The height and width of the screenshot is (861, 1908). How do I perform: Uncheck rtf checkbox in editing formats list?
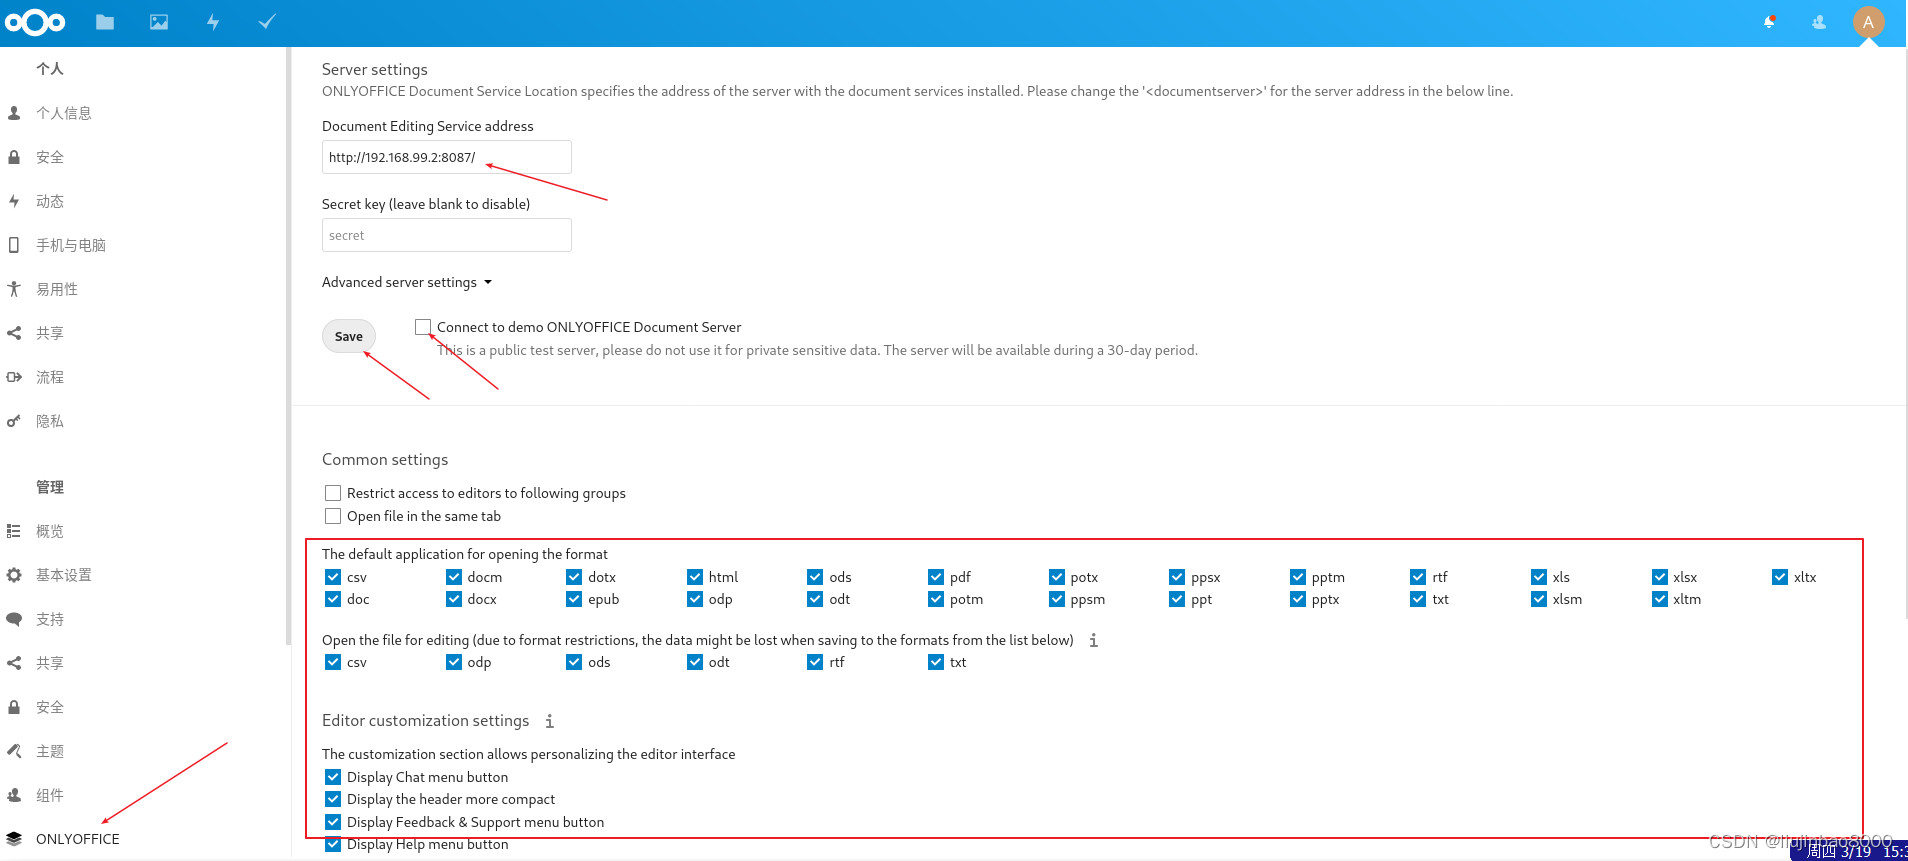pos(815,662)
